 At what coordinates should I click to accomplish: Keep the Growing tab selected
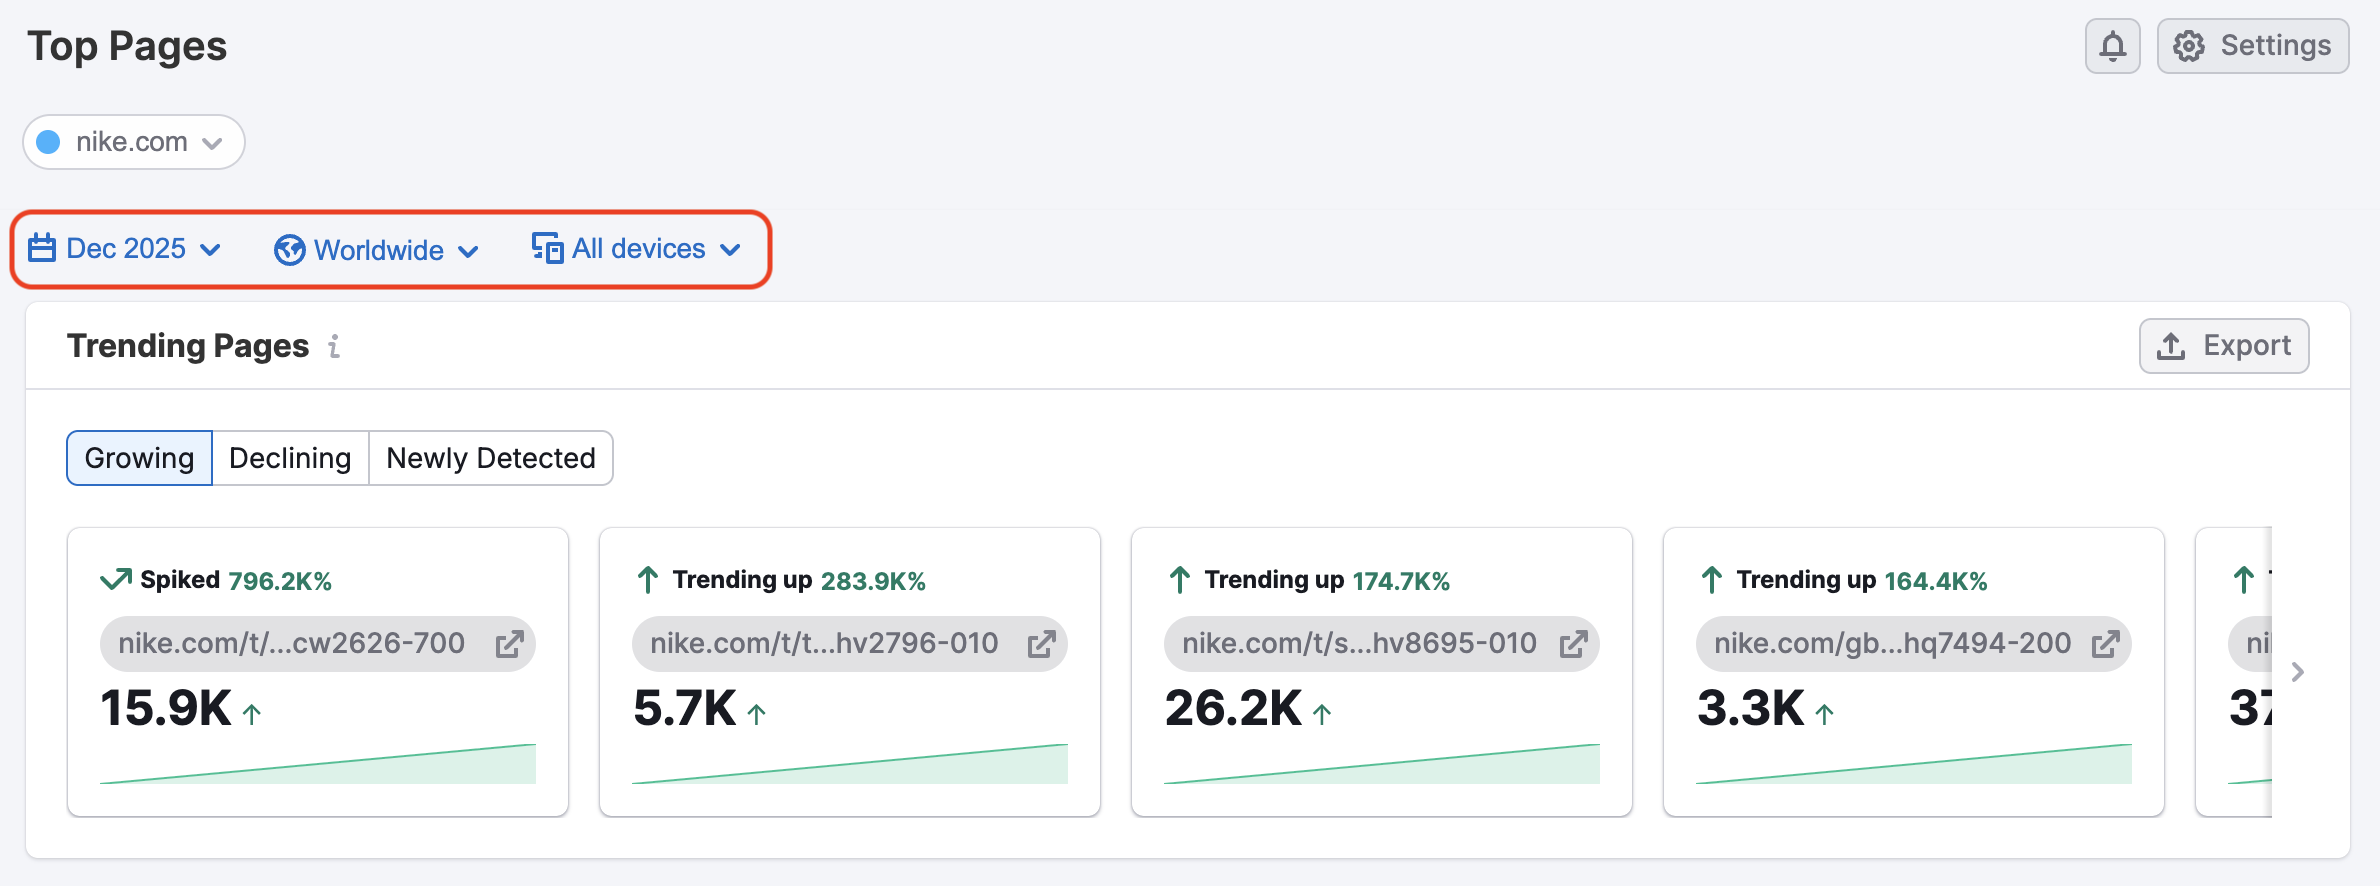tap(138, 457)
